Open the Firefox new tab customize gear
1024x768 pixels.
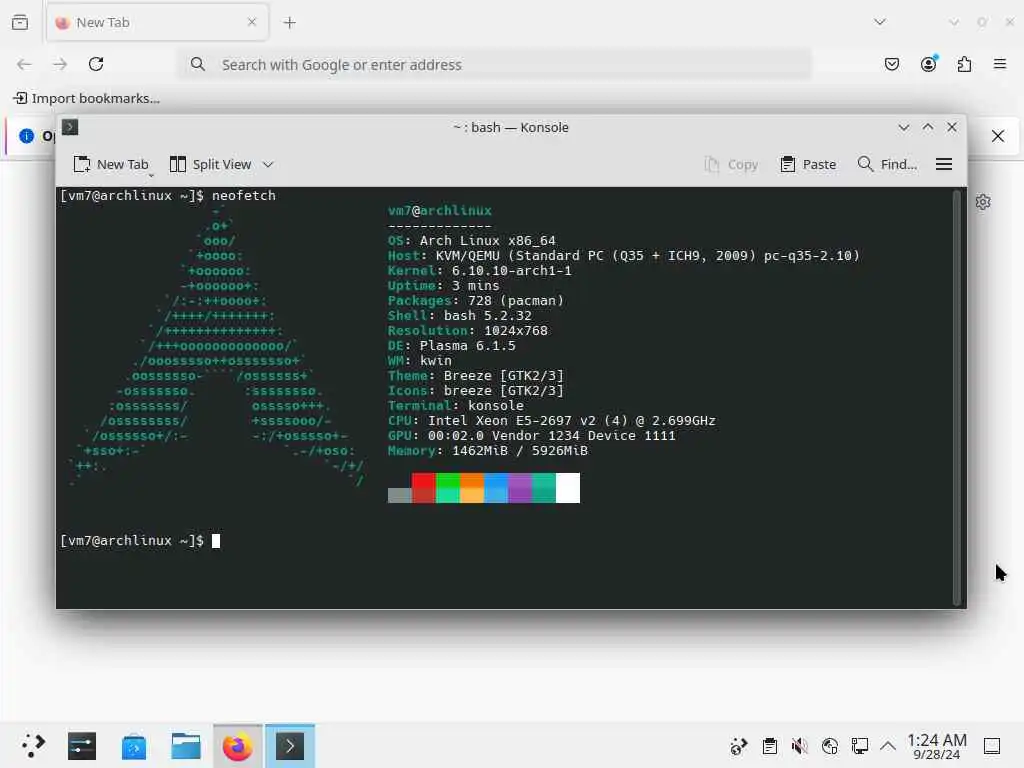tap(983, 202)
